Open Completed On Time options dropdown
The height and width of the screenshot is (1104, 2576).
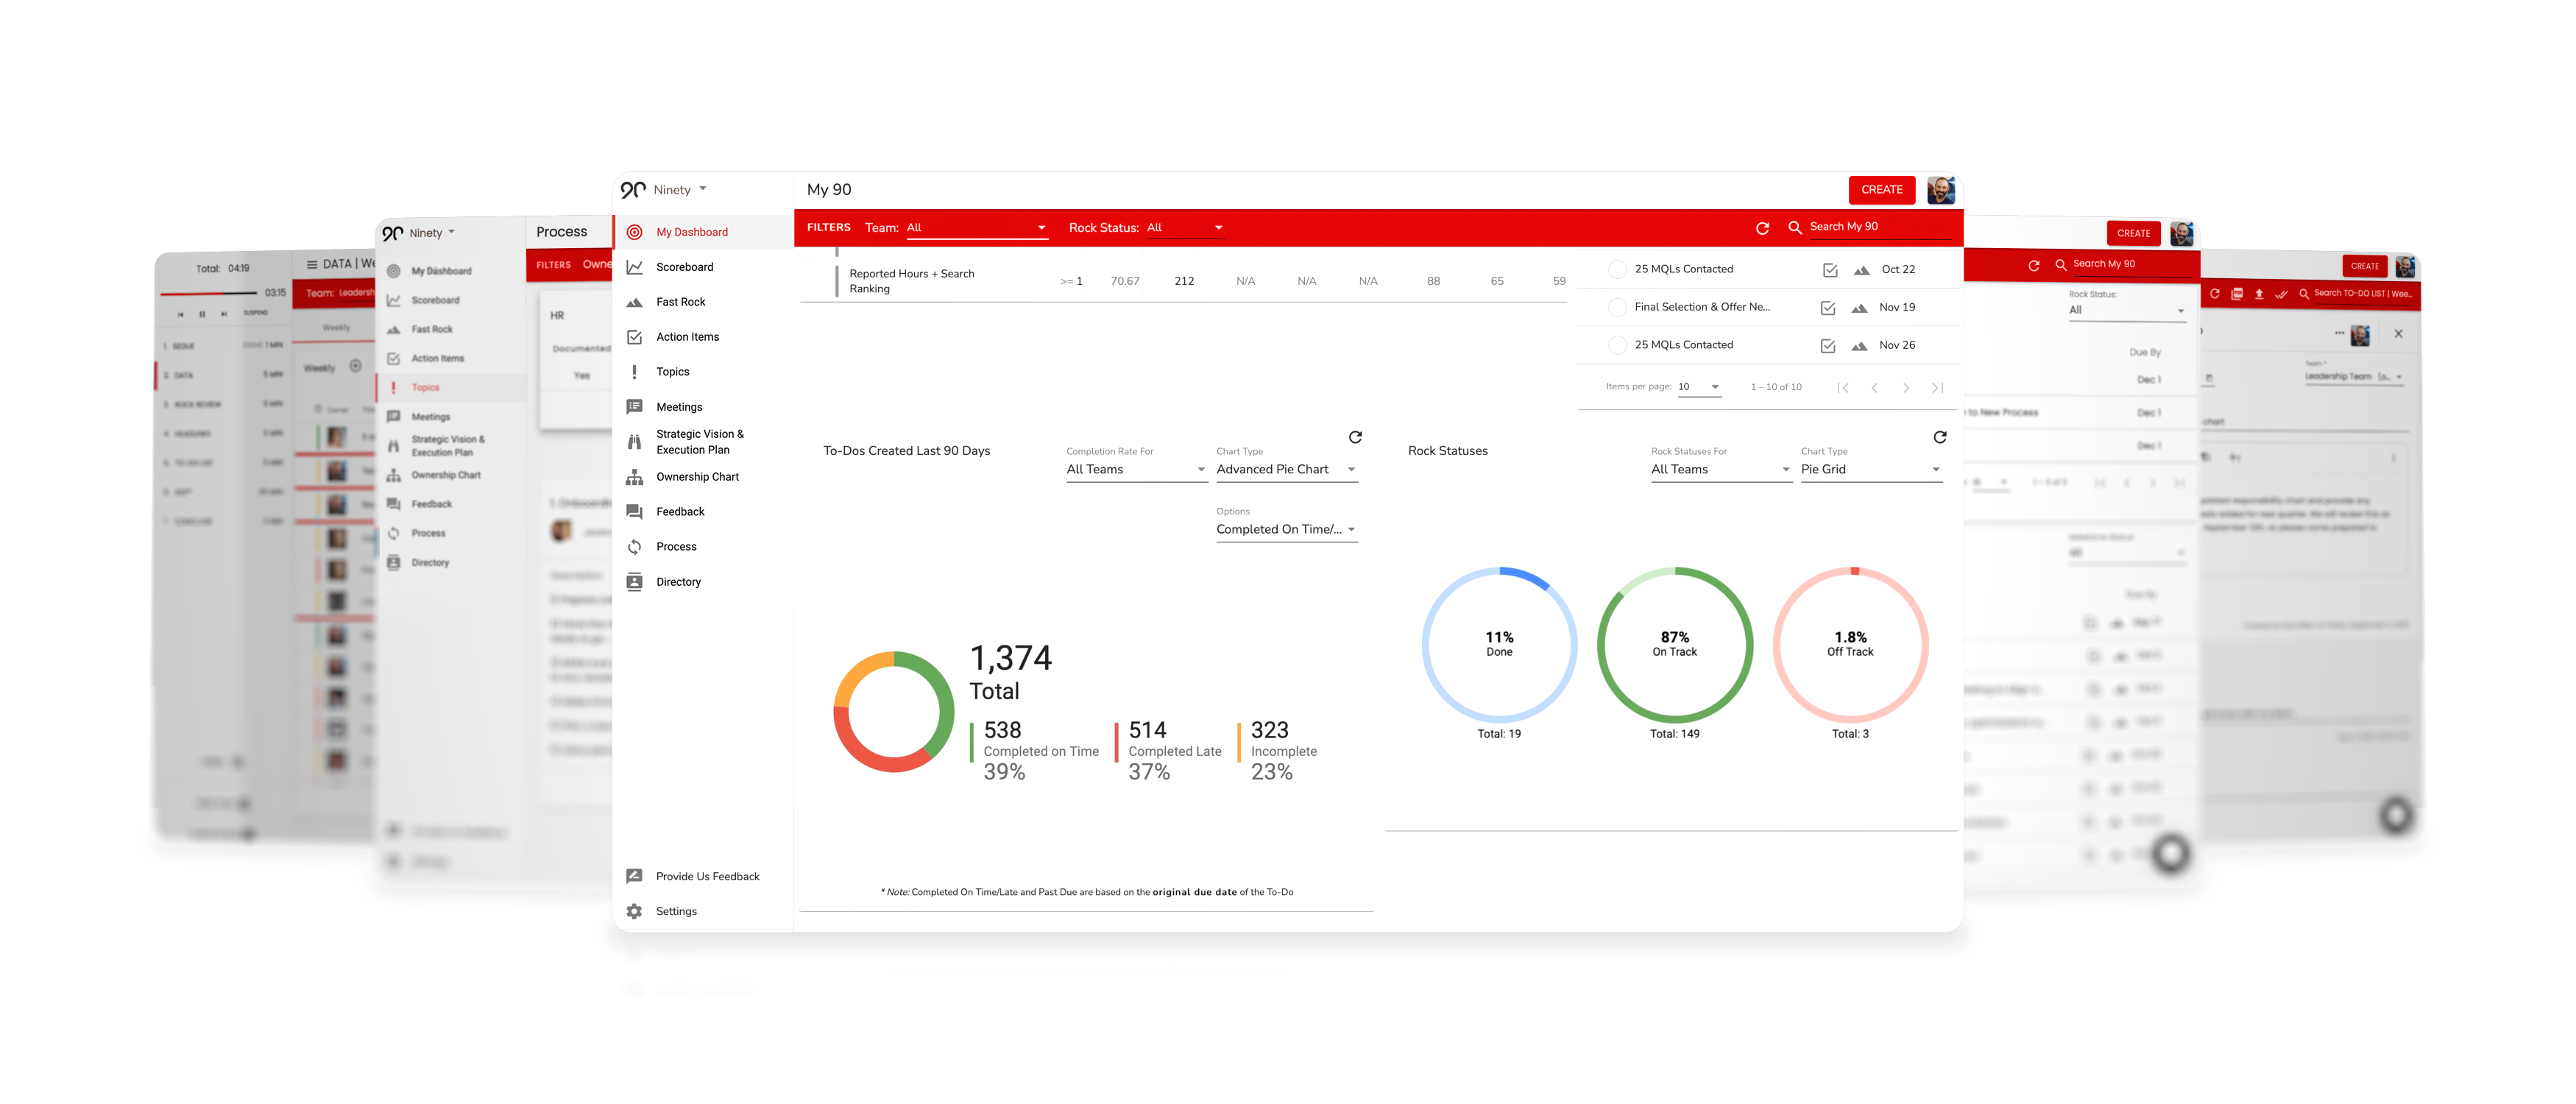(x=1286, y=530)
